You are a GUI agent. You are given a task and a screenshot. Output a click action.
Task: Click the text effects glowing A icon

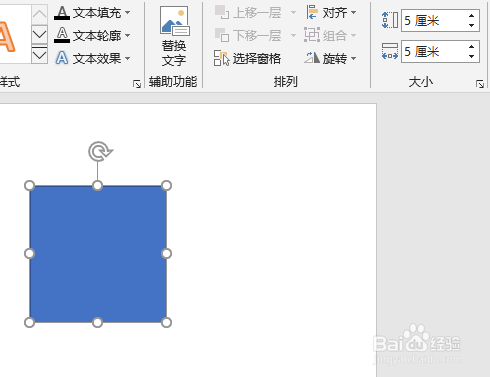(62, 58)
